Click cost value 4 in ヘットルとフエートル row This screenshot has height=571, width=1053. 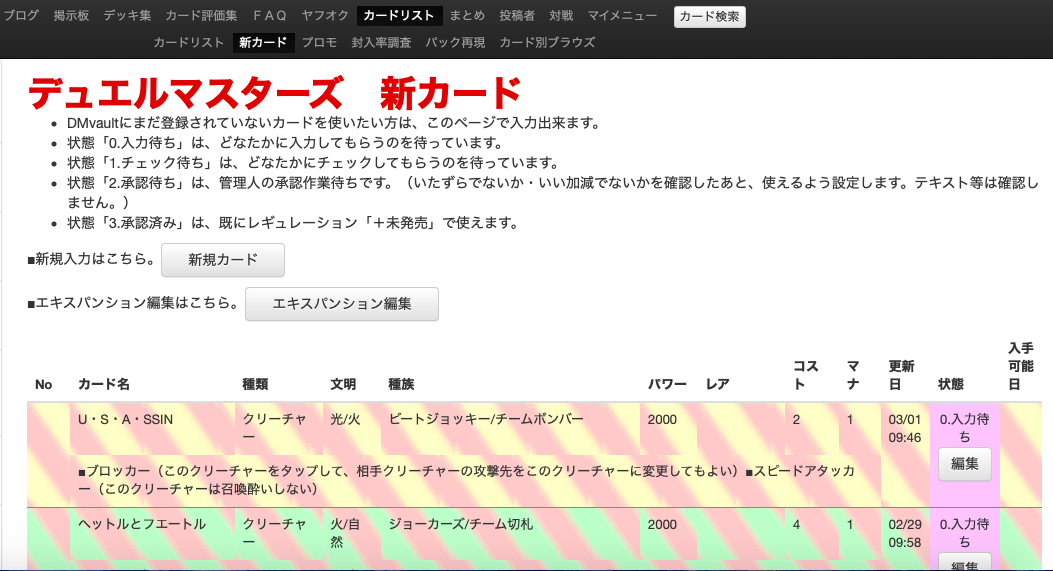click(x=796, y=525)
